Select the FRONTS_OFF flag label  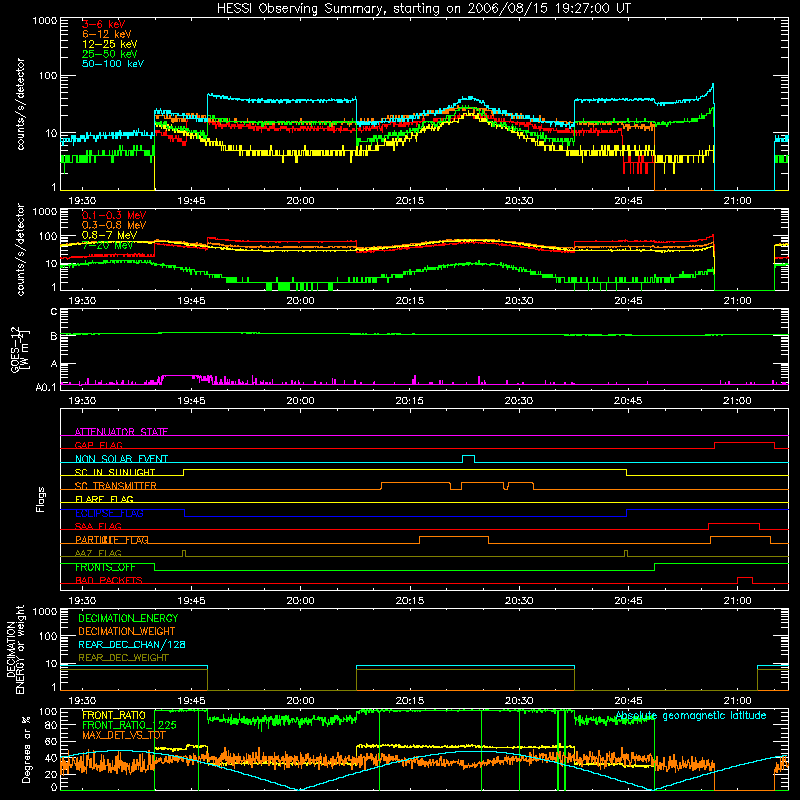pyautogui.click(x=105, y=567)
